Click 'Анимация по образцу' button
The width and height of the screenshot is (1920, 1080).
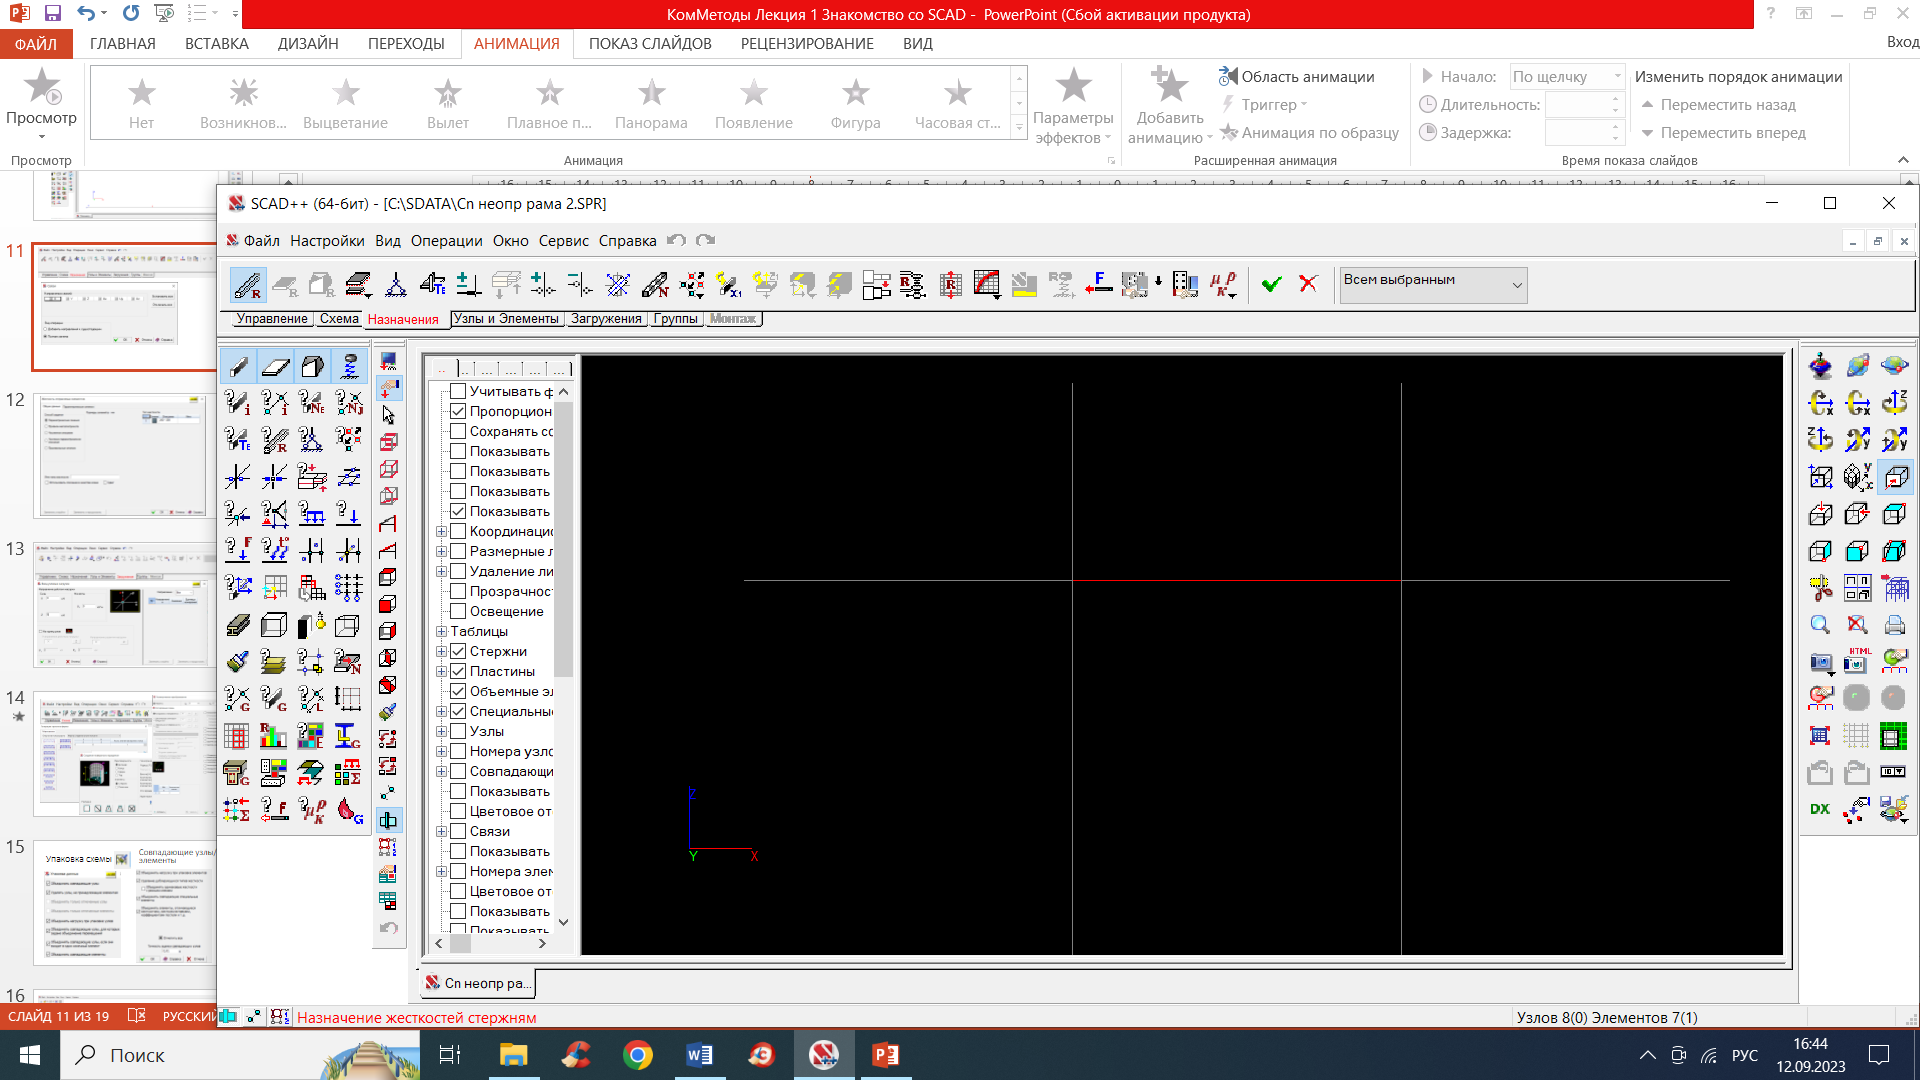[1308, 132]
